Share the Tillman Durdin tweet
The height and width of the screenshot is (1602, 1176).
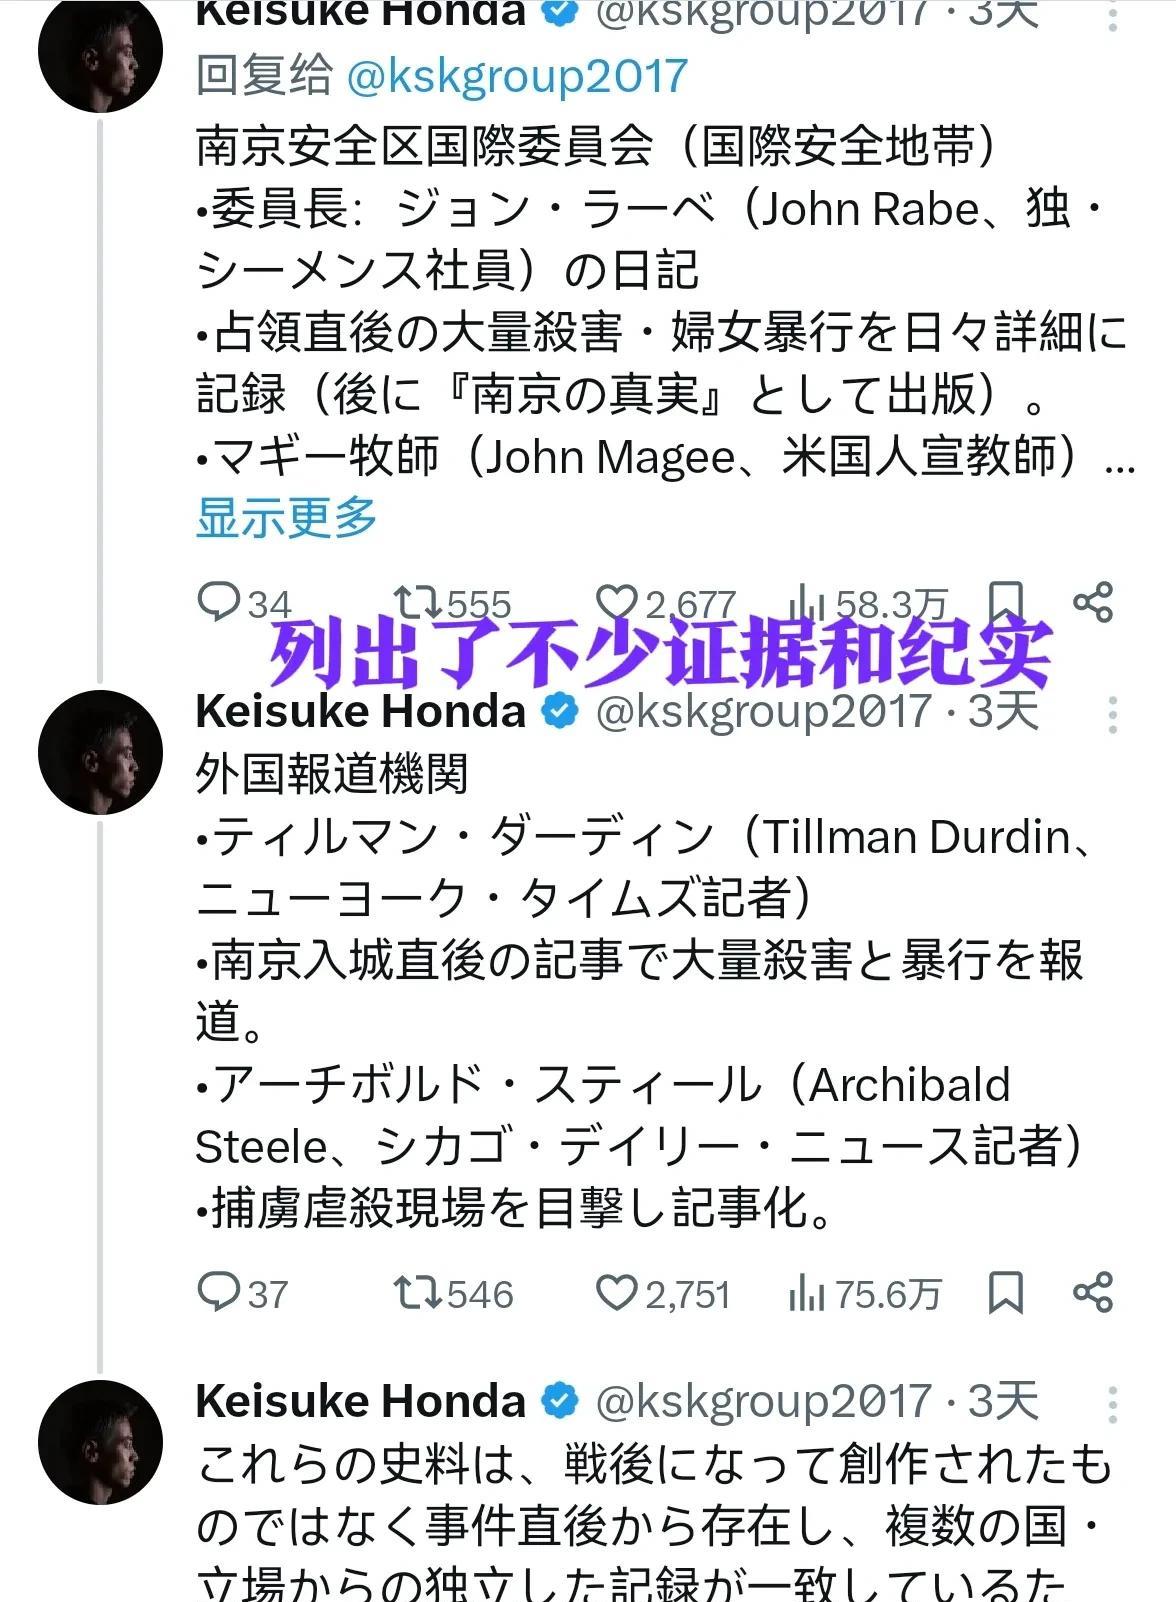coord(1092,1293)
